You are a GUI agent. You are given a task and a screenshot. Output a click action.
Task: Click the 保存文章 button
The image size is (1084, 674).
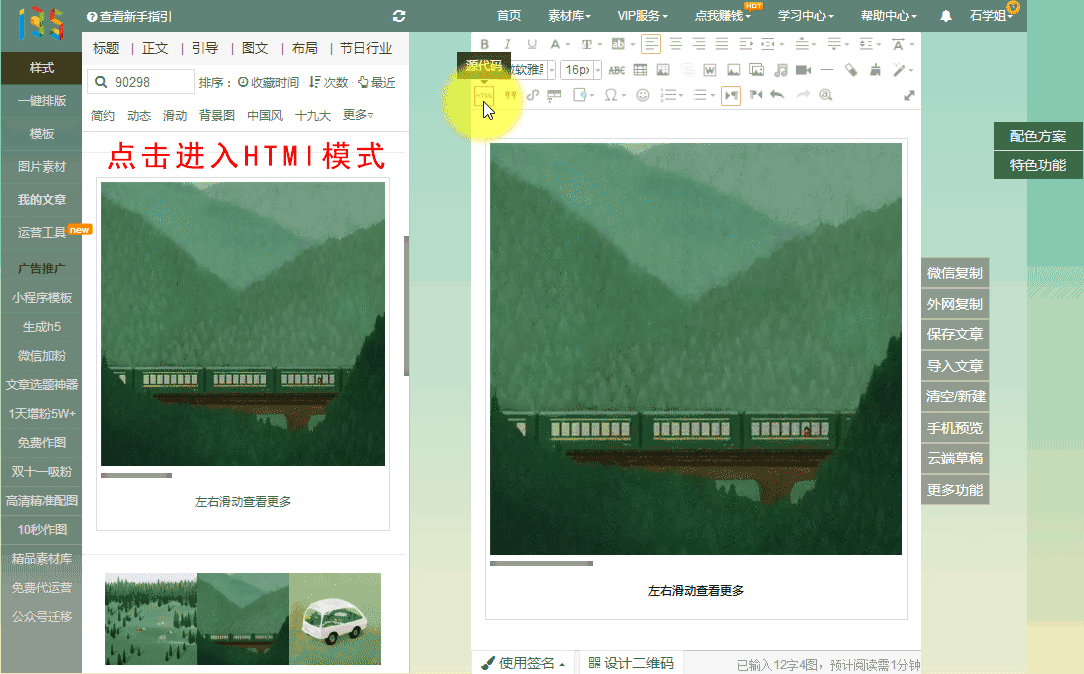[954, 334]
